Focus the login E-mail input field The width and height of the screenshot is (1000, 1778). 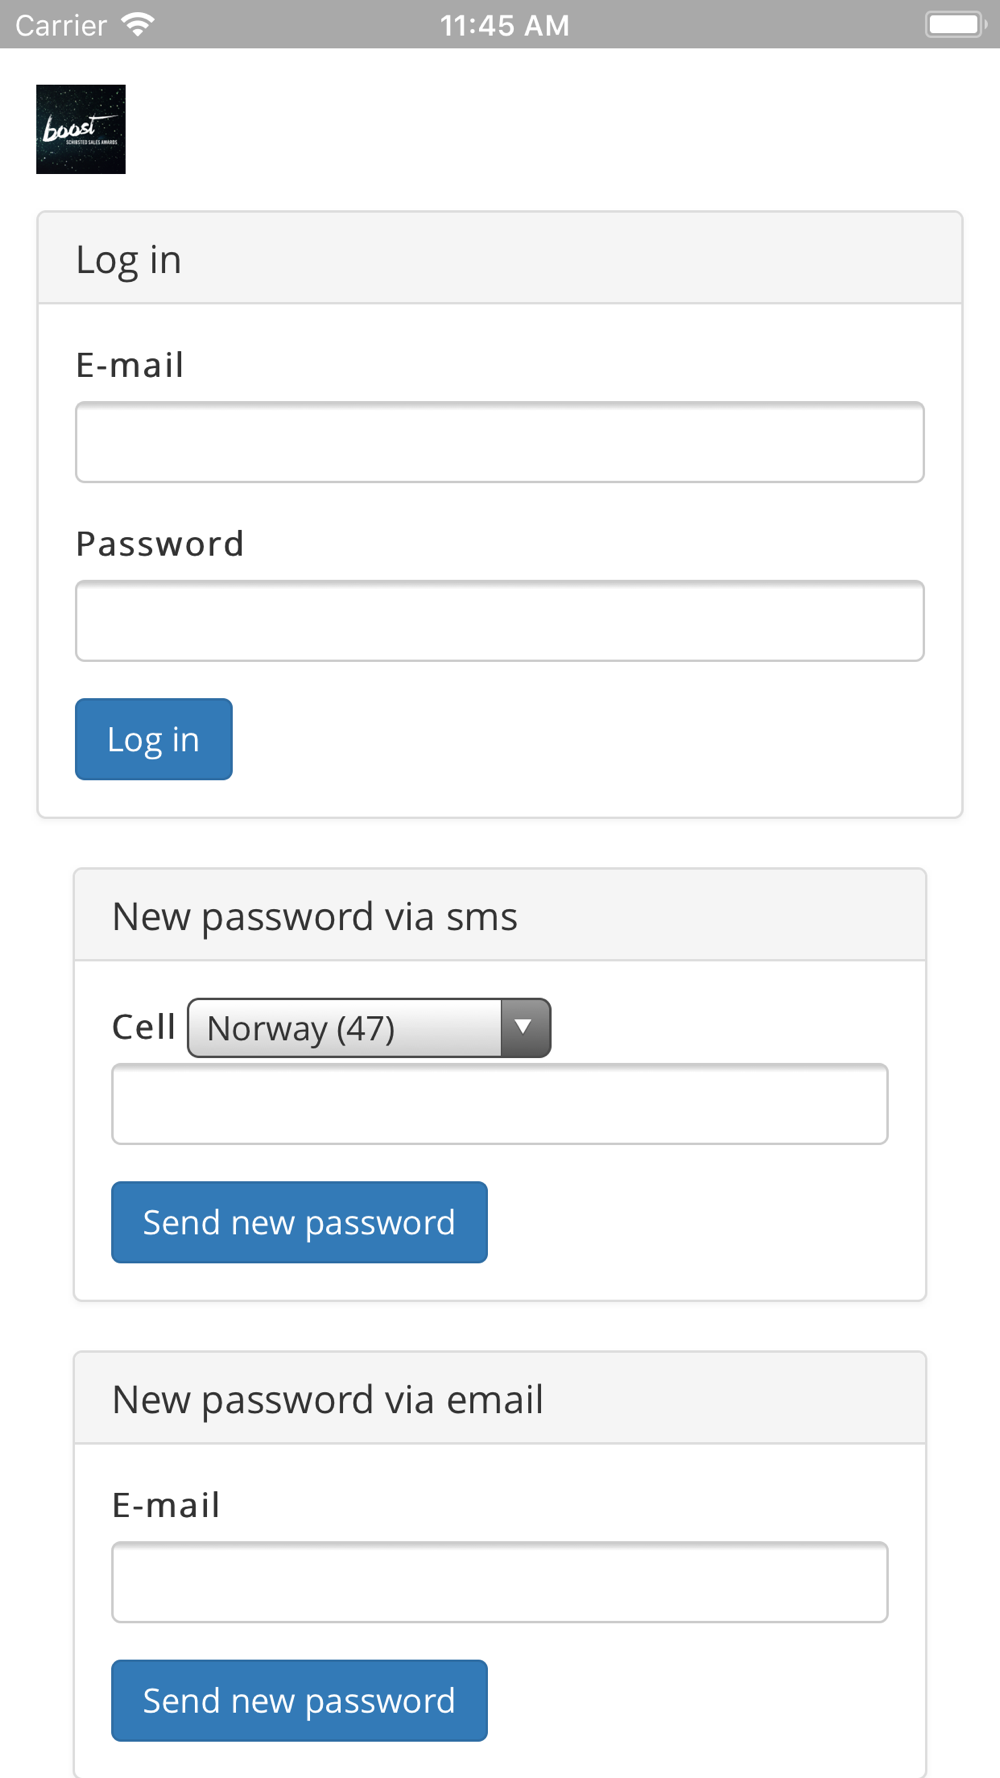pyautogui.click(x=500, y=442)
